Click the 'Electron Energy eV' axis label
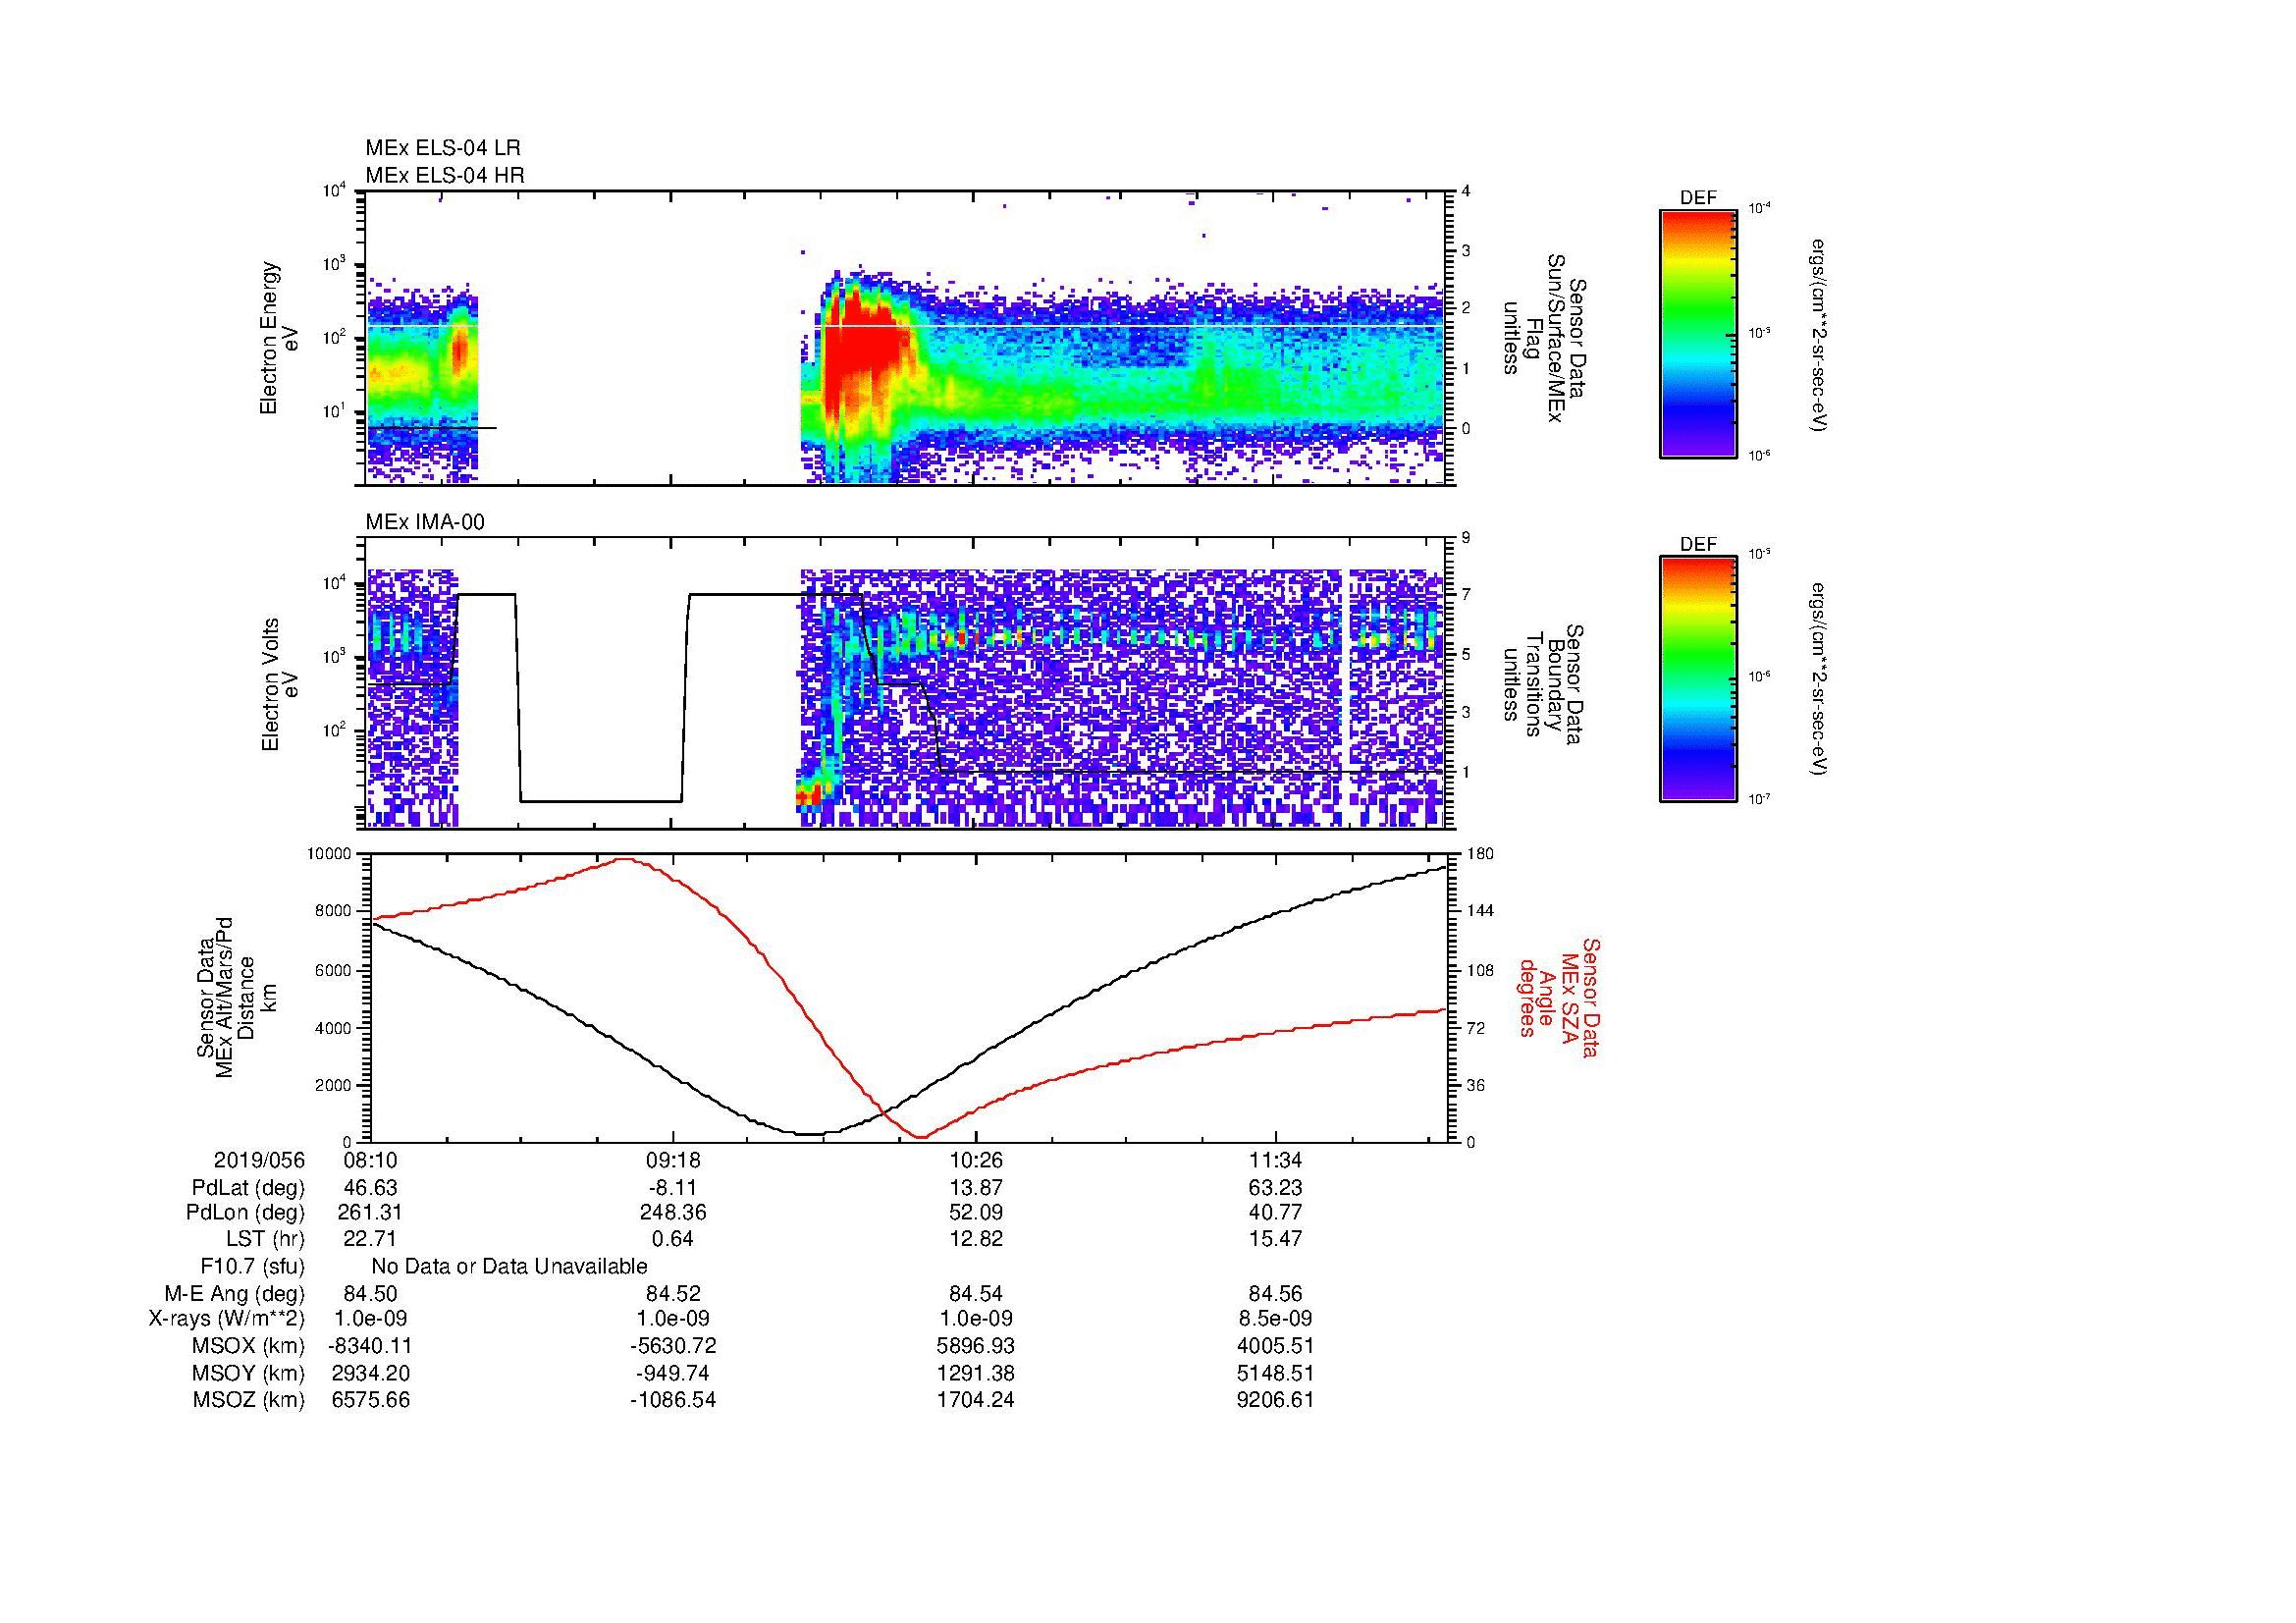Viewport: 2296px width, 1623px height. coord(280,338)
